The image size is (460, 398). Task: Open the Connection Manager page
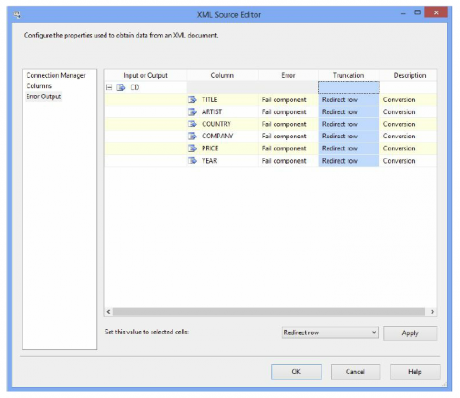pyautogui.click(x=56, y=75)
